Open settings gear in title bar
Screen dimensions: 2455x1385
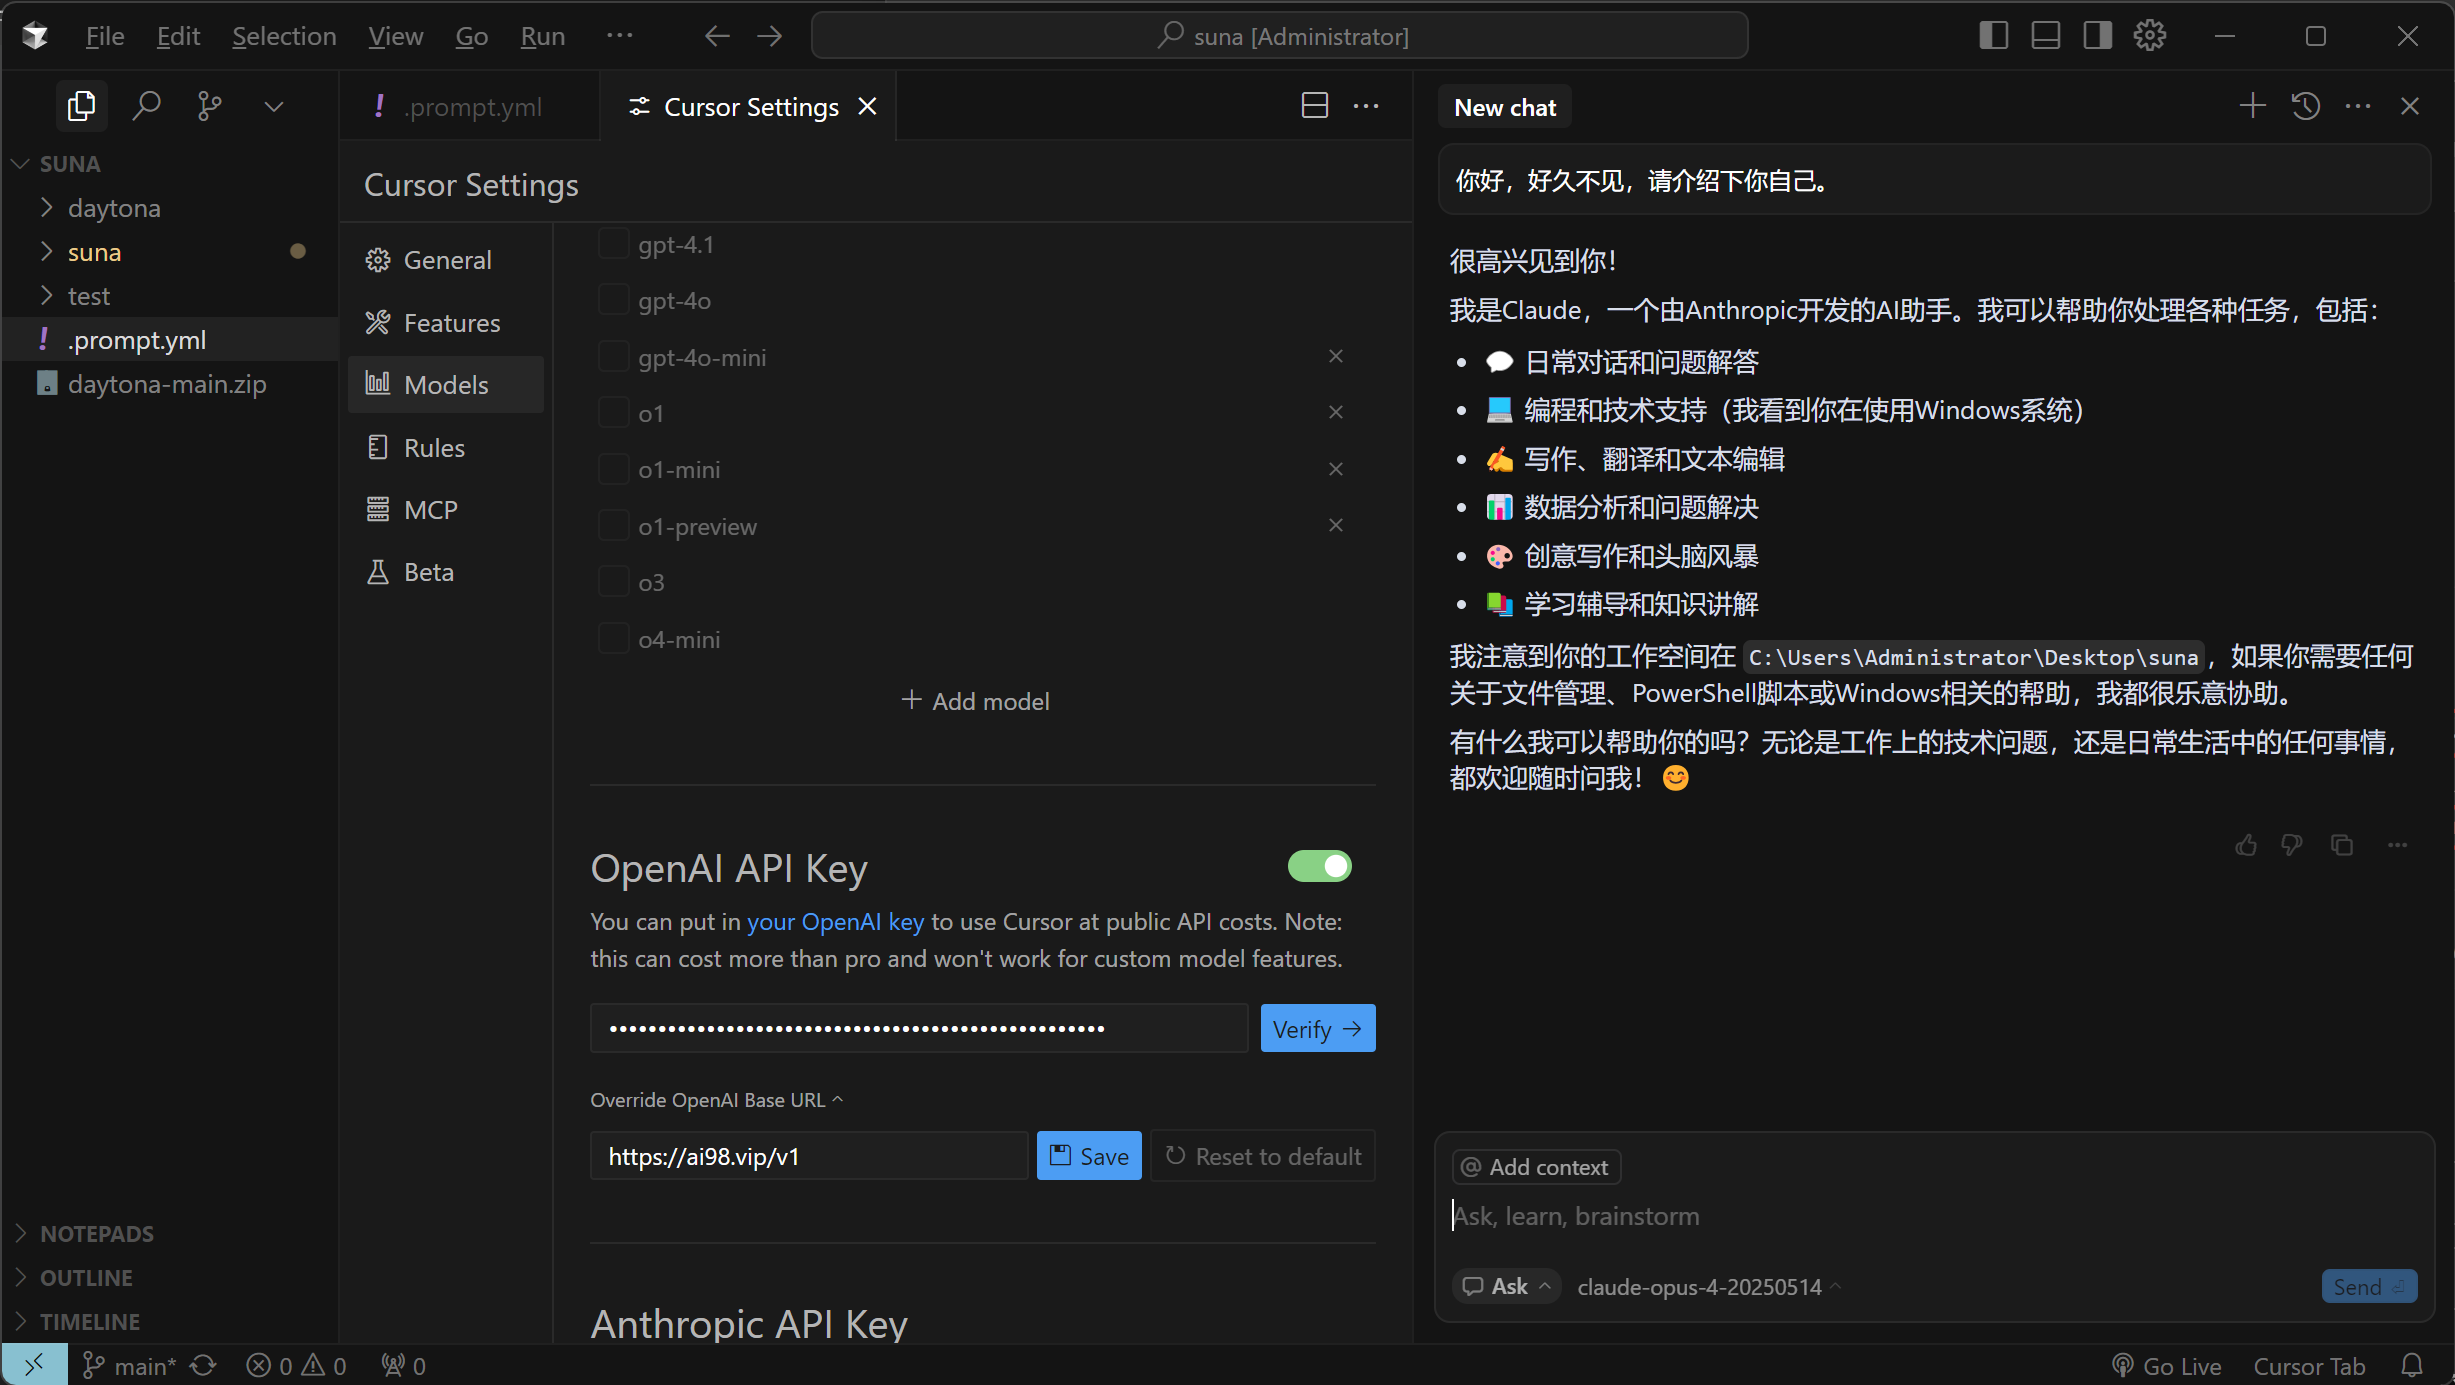[x=2149, y=36]
